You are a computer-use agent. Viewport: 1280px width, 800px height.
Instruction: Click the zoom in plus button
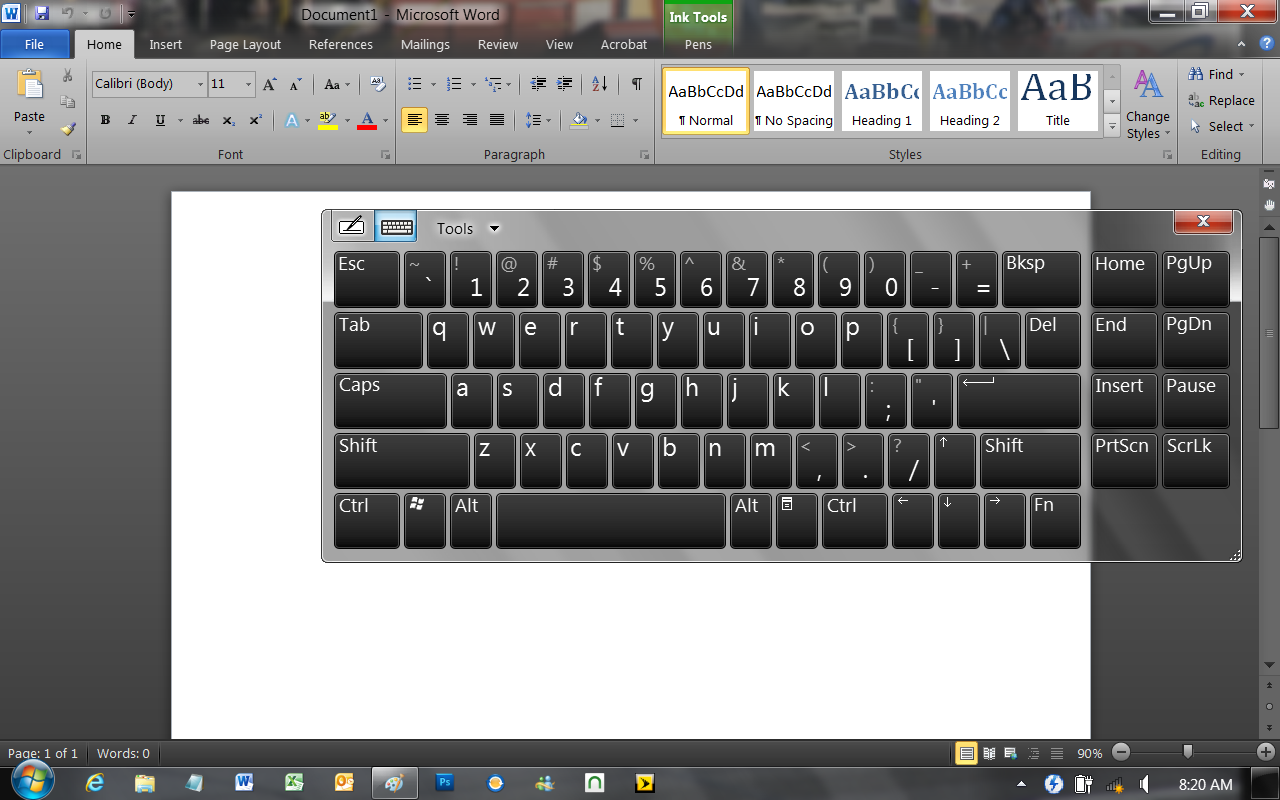point(1266,752)
